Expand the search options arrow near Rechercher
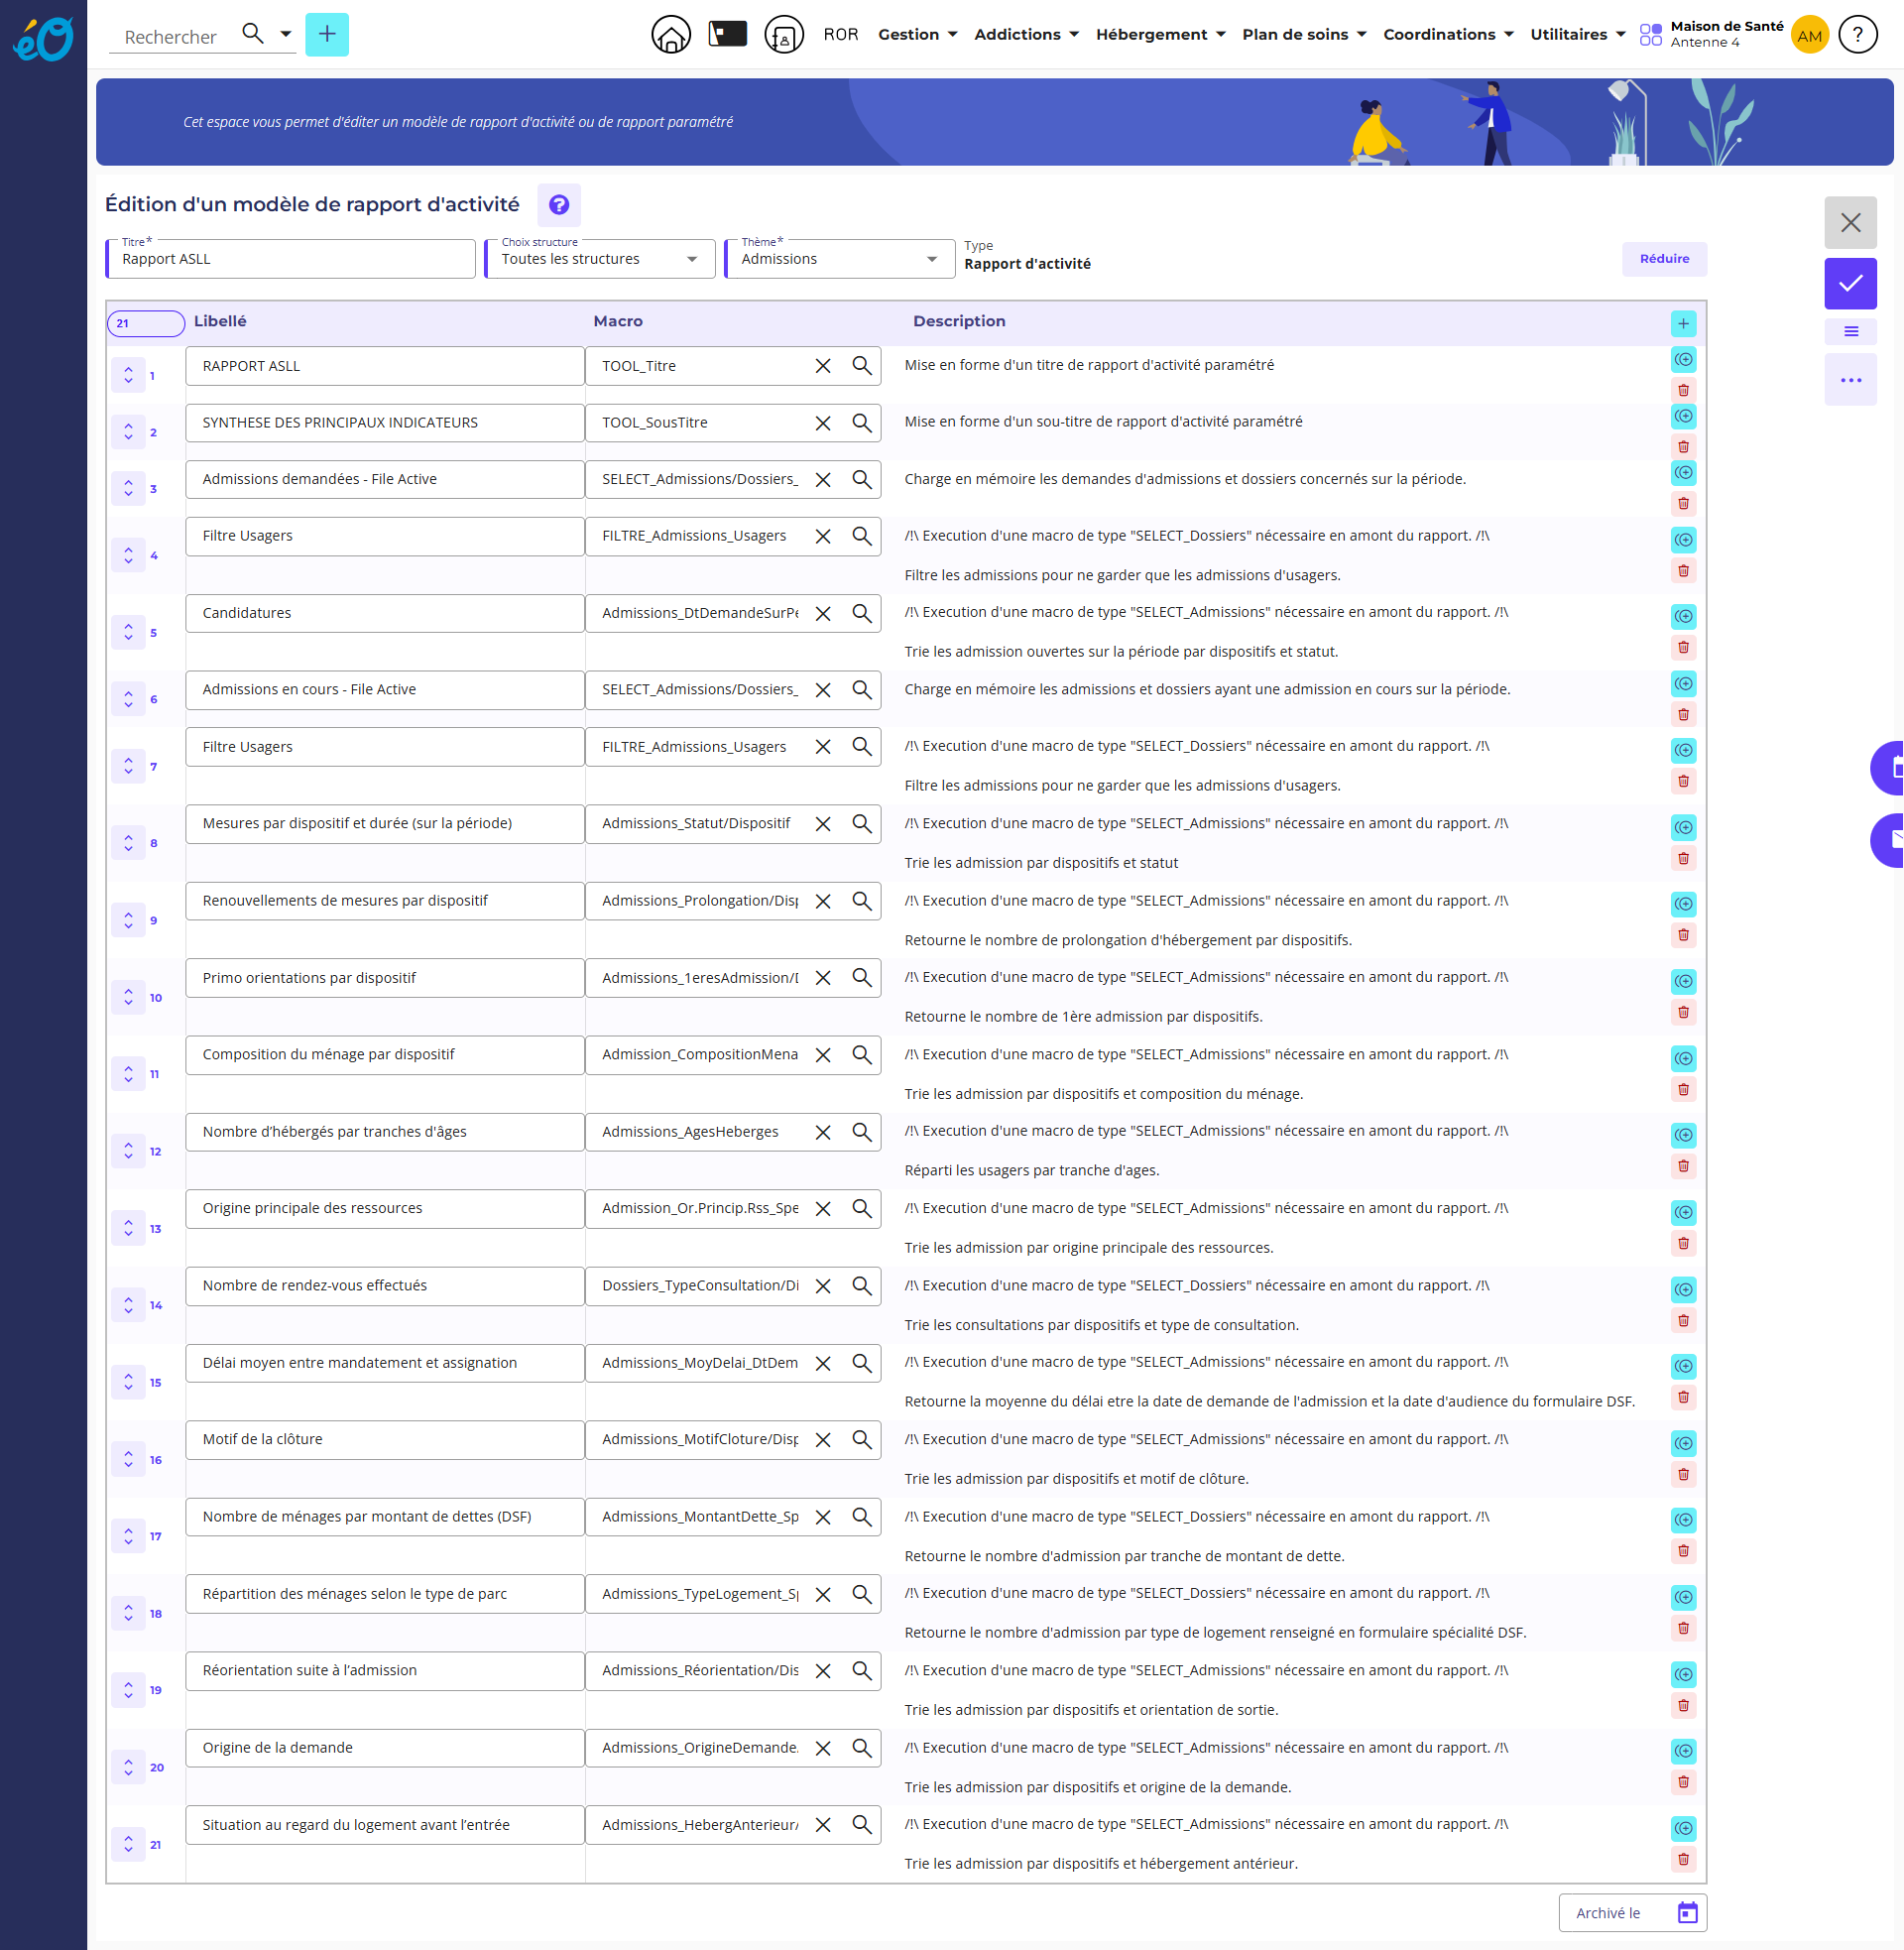 click(x=286, y=34)
